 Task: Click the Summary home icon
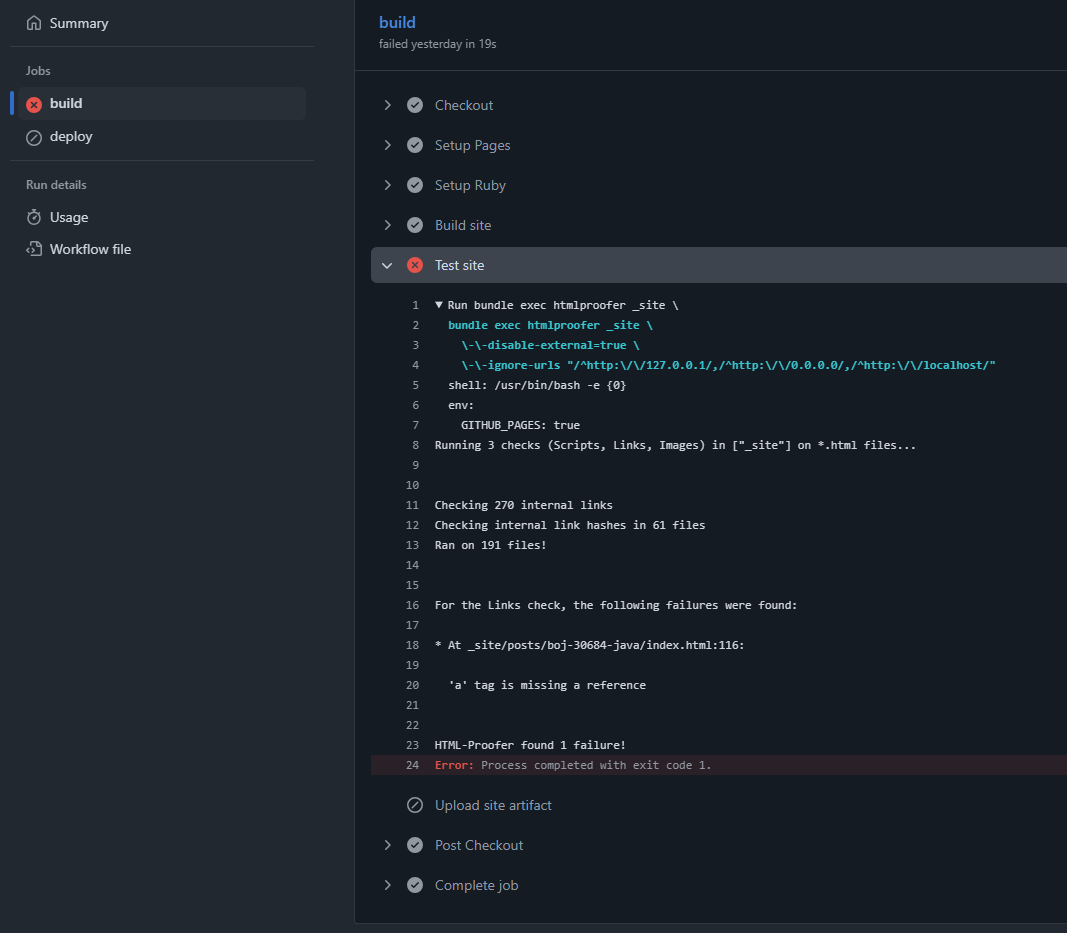coord(33,23)
